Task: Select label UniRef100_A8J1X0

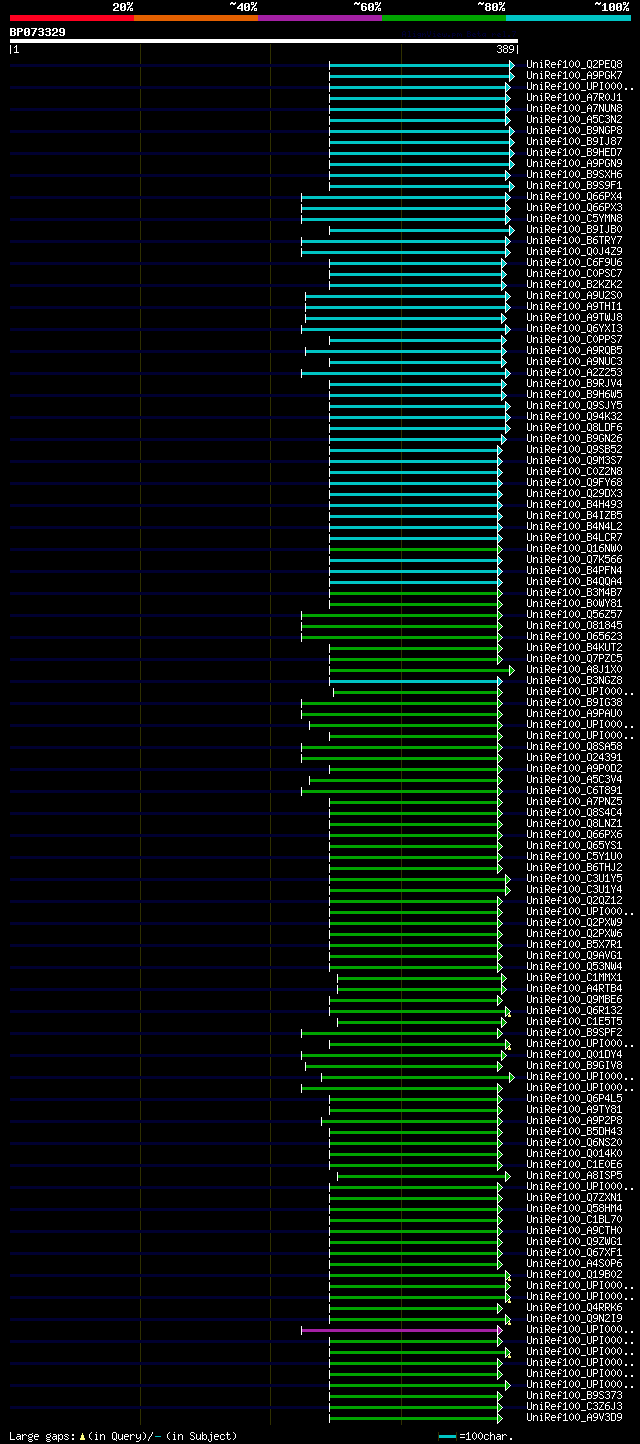Action: click(574, 669)
